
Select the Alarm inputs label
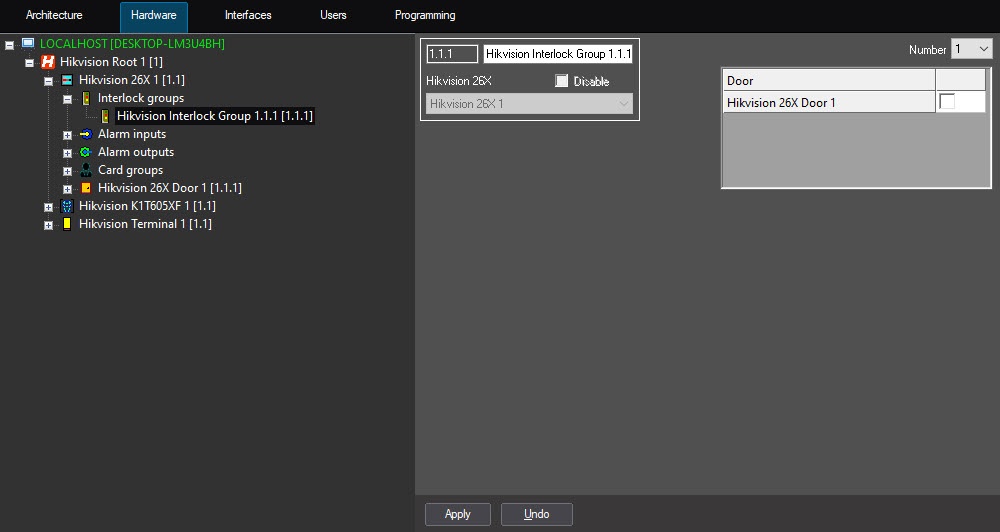(132, 134)
